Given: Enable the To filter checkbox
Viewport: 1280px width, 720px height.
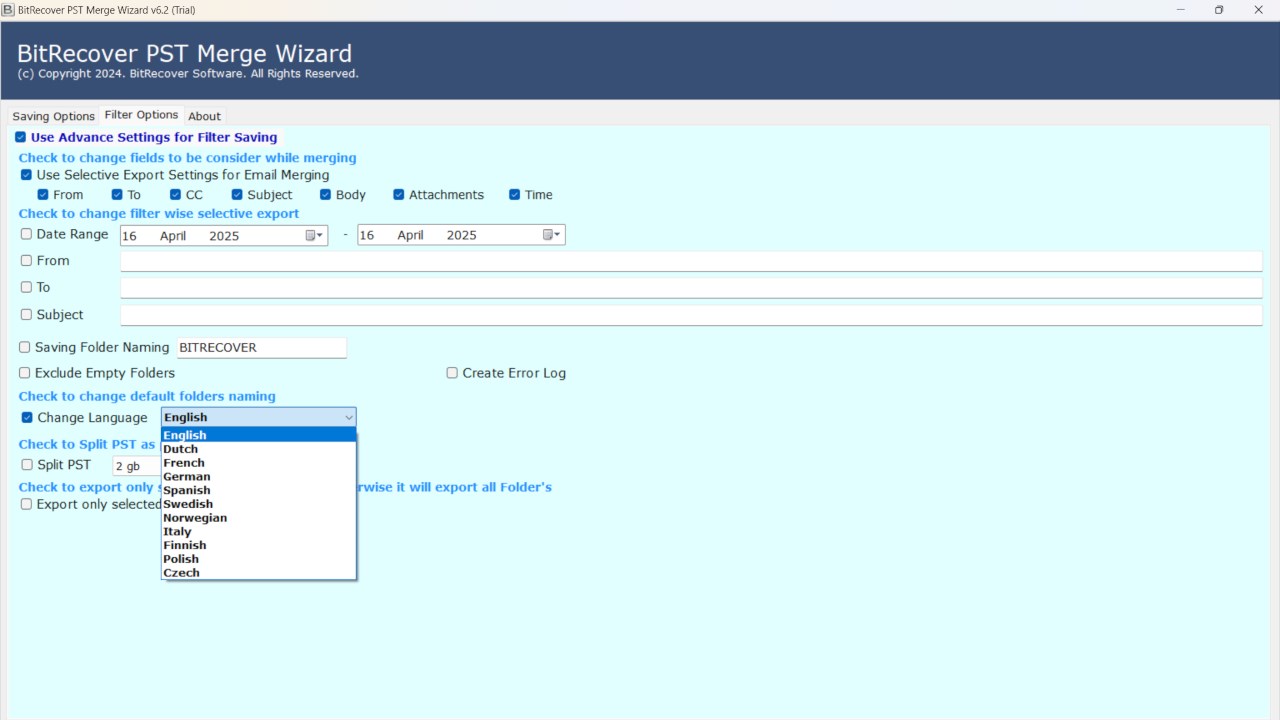Looking at the screenshot, I should tap(26, 287).
